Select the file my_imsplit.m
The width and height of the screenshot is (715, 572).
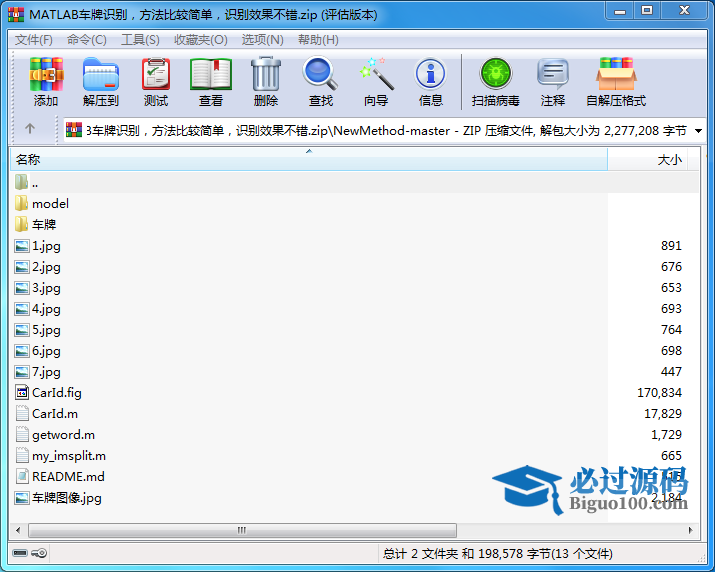pyautogui.click(x=69, y=456)
